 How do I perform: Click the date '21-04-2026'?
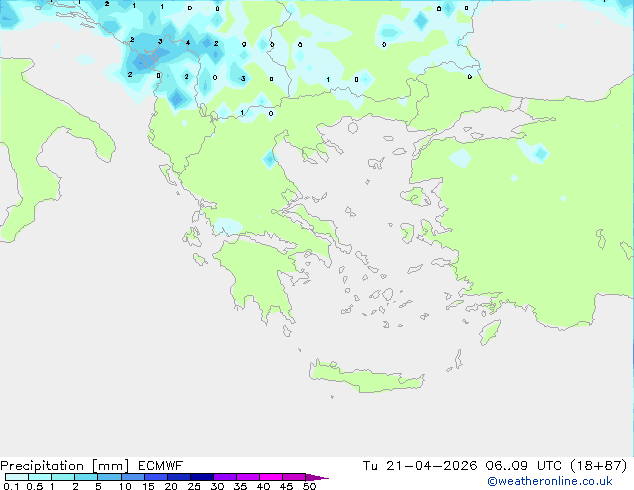[x=431, y=466]
